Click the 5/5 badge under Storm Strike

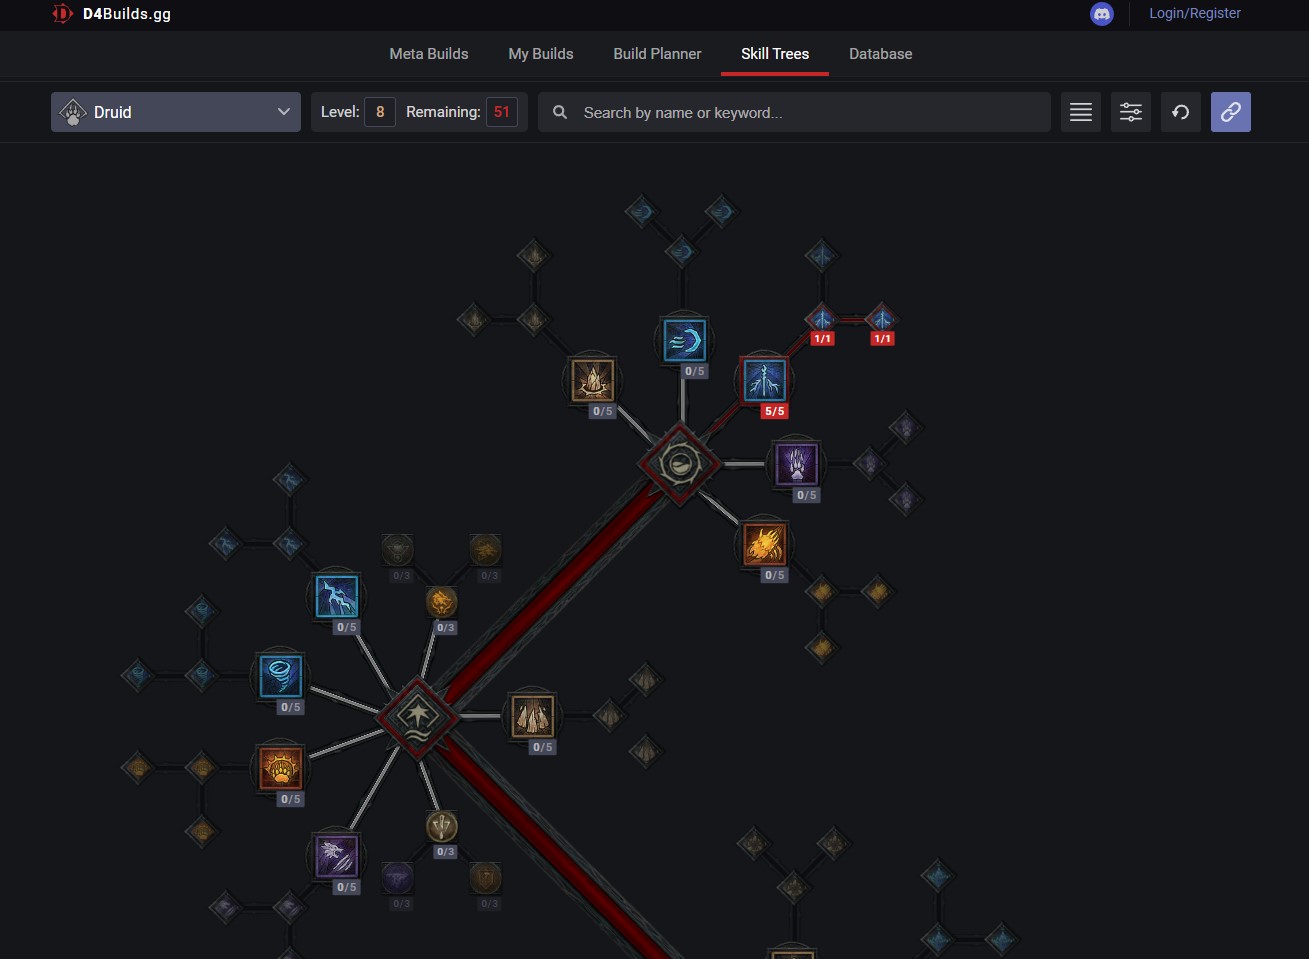point(775,411)
